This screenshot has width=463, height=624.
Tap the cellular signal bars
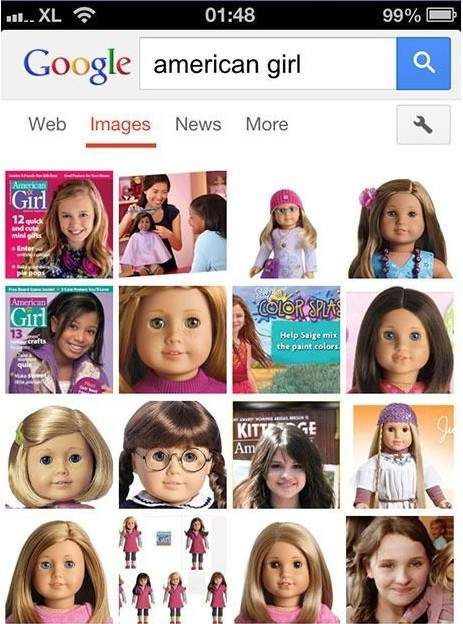point(20,17)
